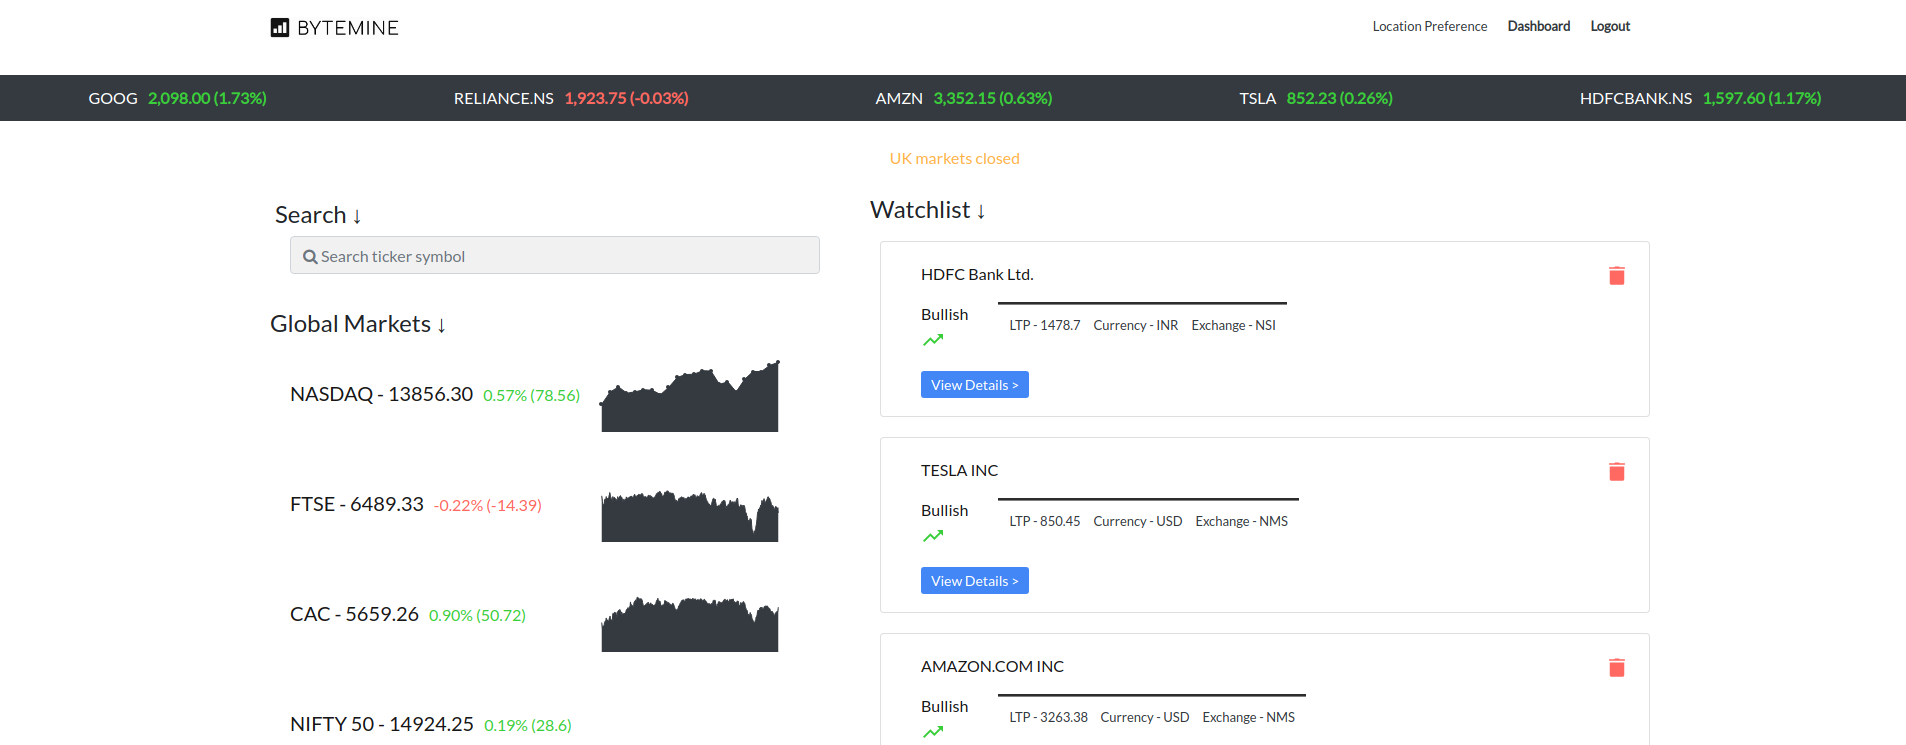This screenshot has width=1906, height=745.
Task: Open Location Preference page
Action: click(x=1429, y=26)
